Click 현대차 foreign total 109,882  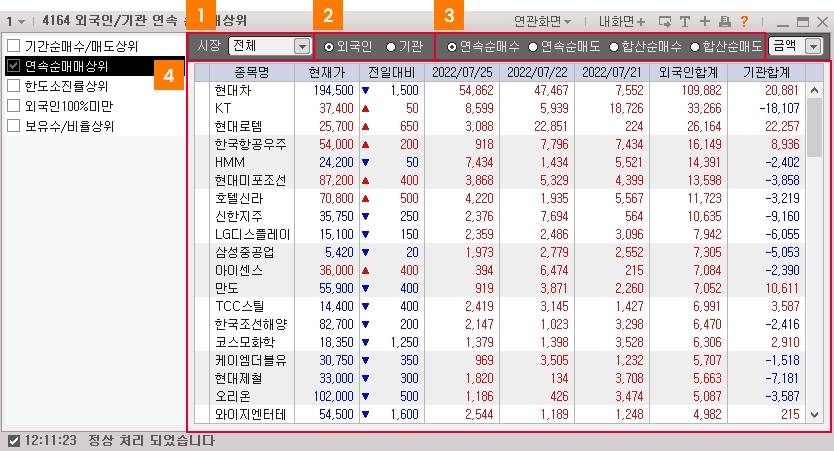coord(702,90)
